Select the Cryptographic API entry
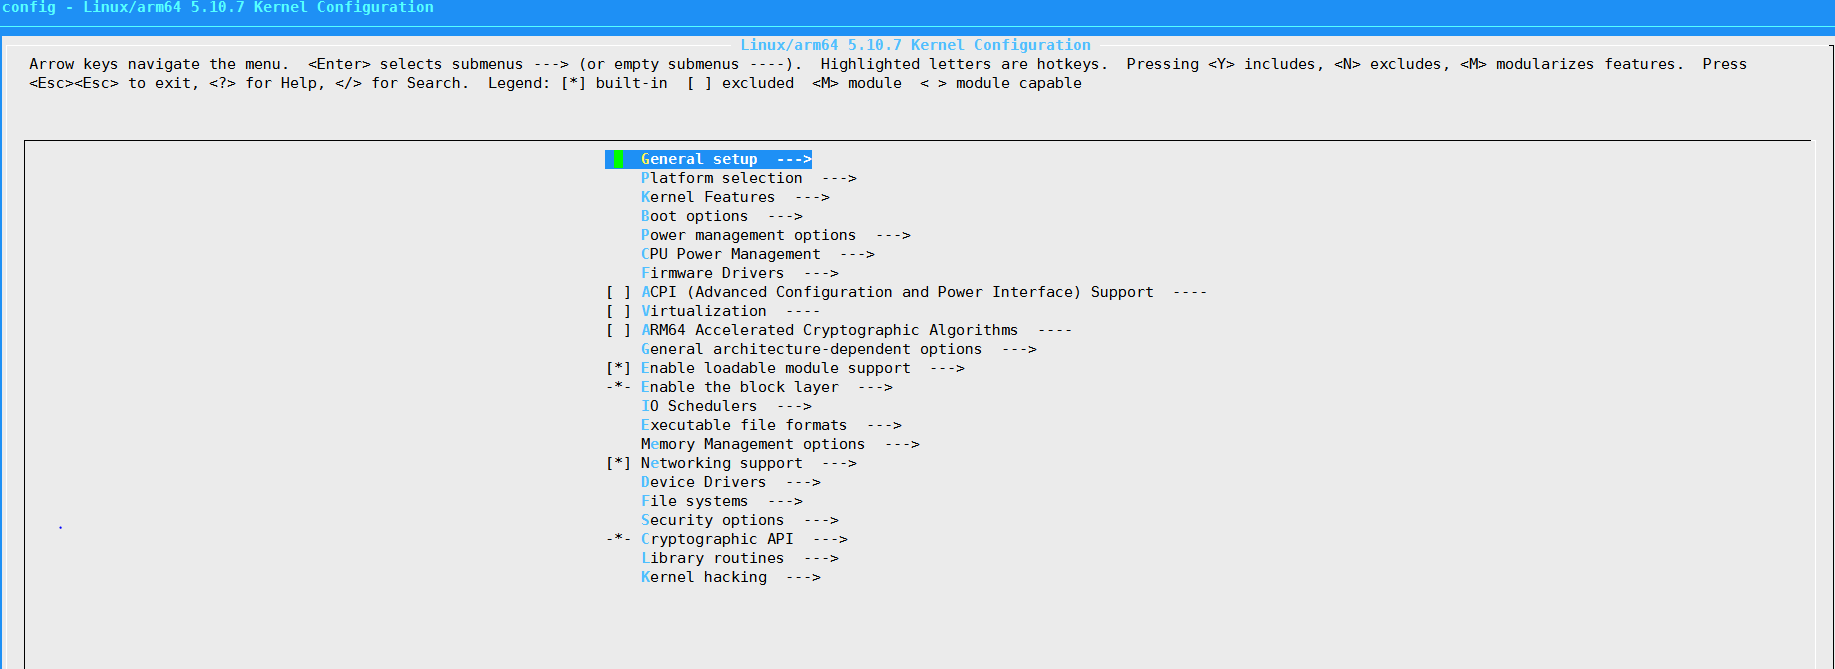This screenshot has width=1835, height=669. click(x=717, y=538)
